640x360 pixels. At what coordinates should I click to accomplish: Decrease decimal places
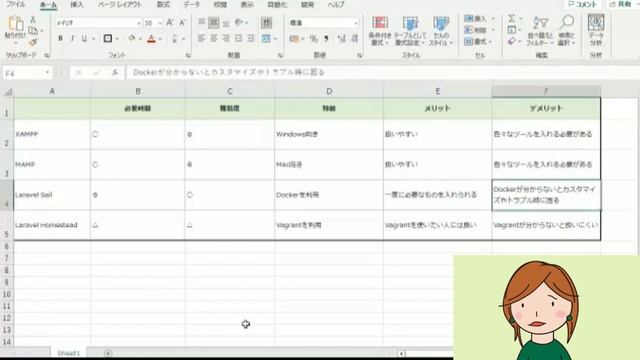(354, 39)
